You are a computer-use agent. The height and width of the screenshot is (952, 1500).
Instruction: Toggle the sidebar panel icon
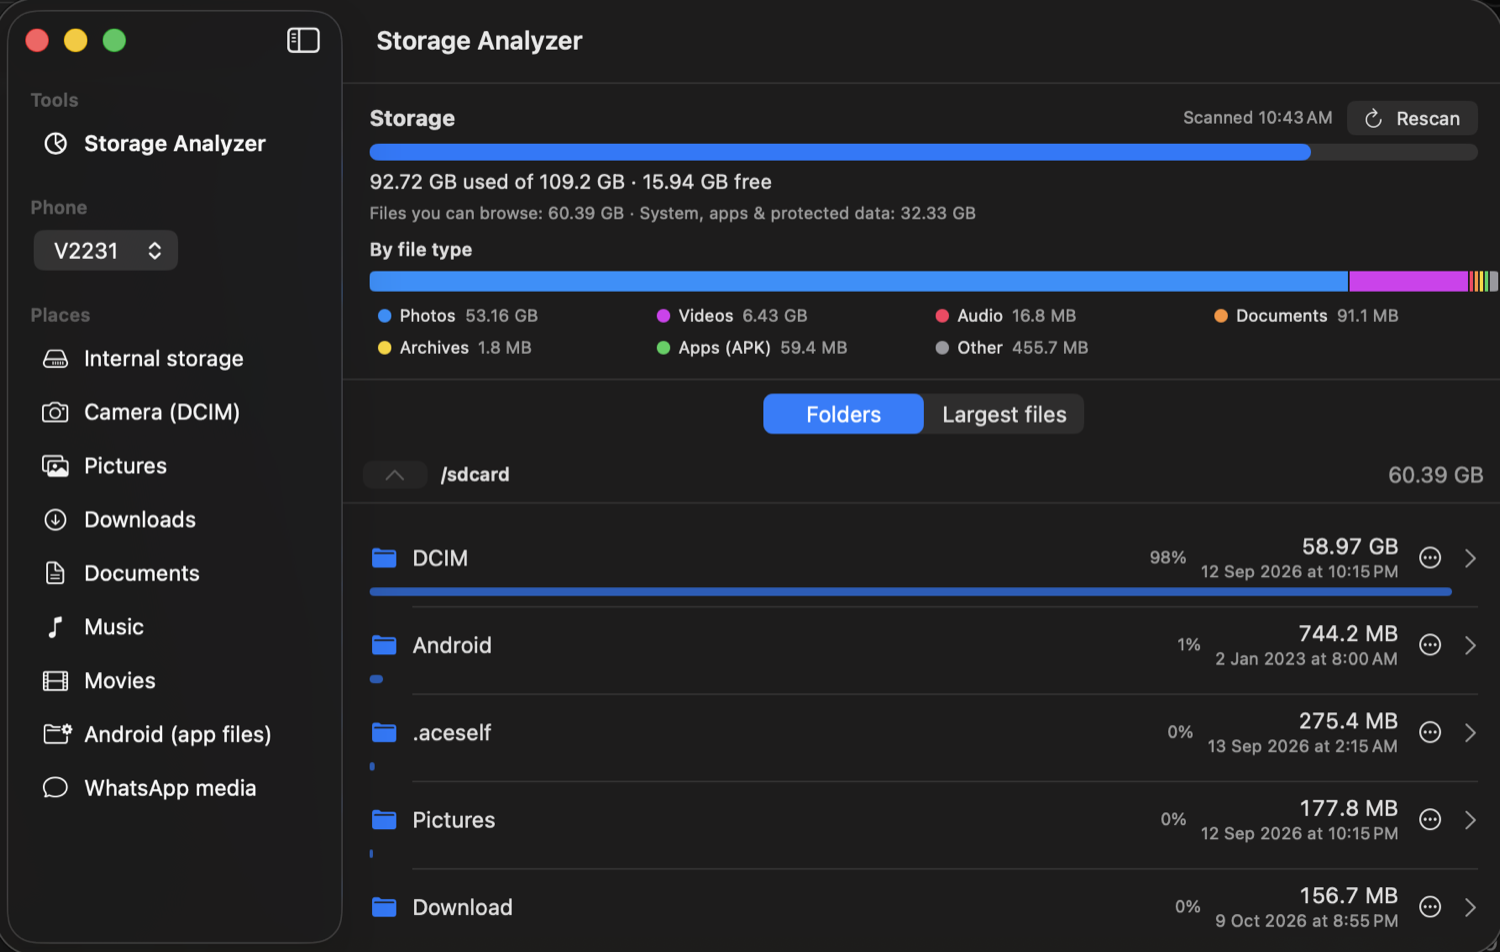(x=303, y=40)
